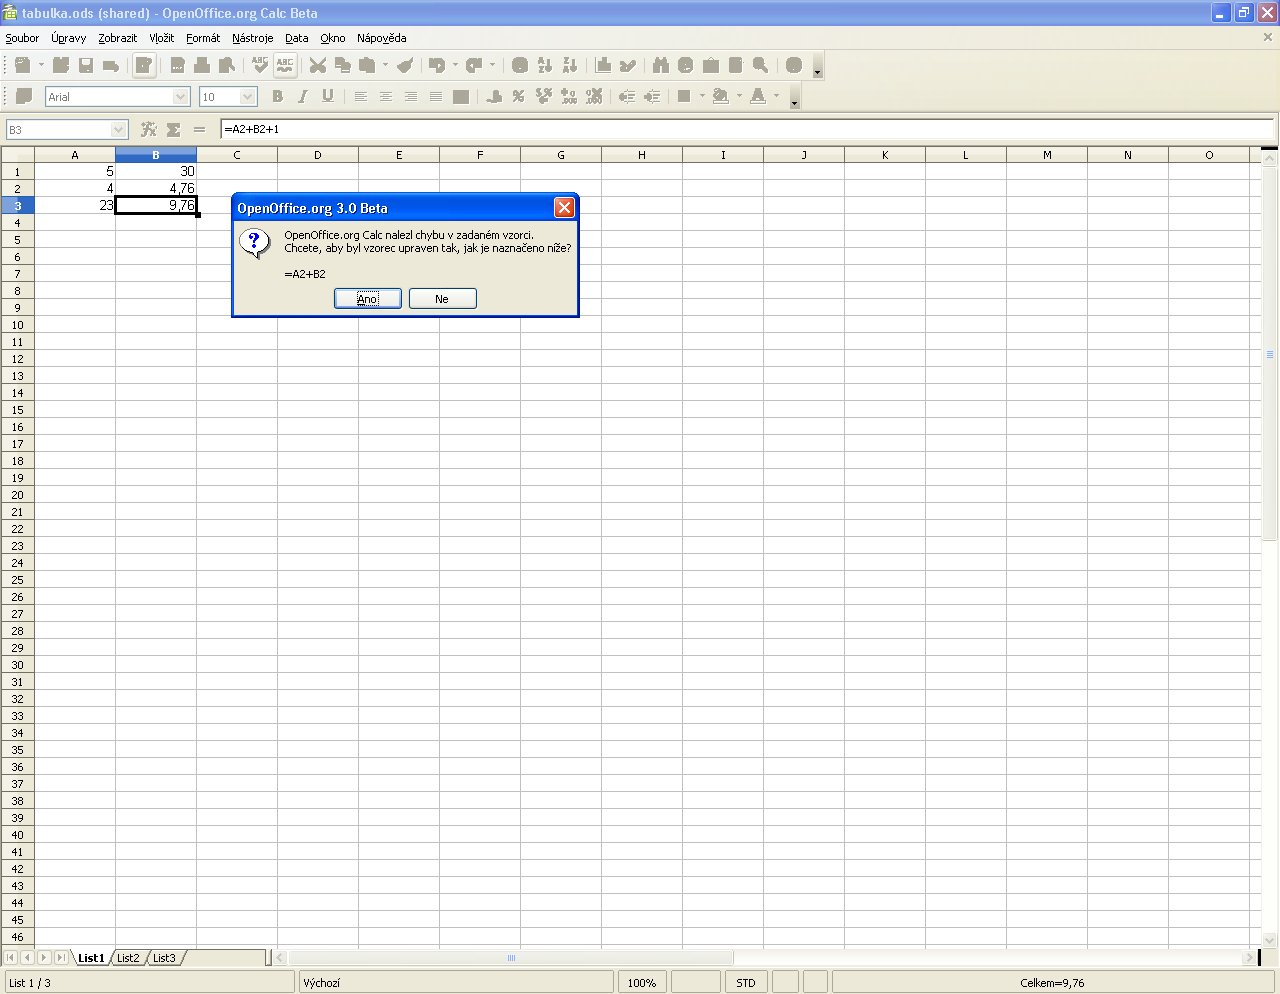
Task: Sort descending toolbar icon
Action: click(570, 65)
